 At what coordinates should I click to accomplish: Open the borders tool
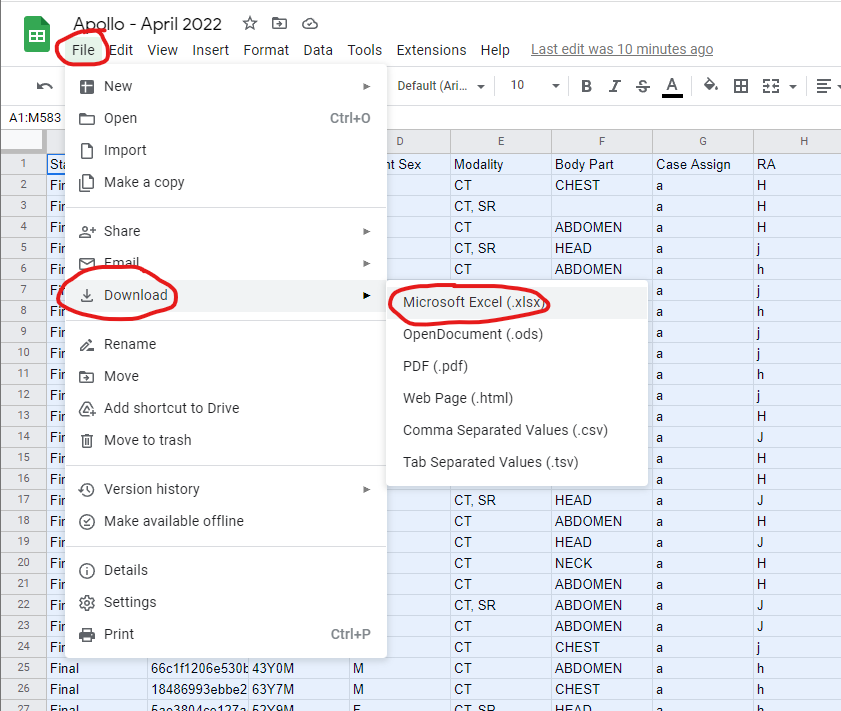click(741, 86)
